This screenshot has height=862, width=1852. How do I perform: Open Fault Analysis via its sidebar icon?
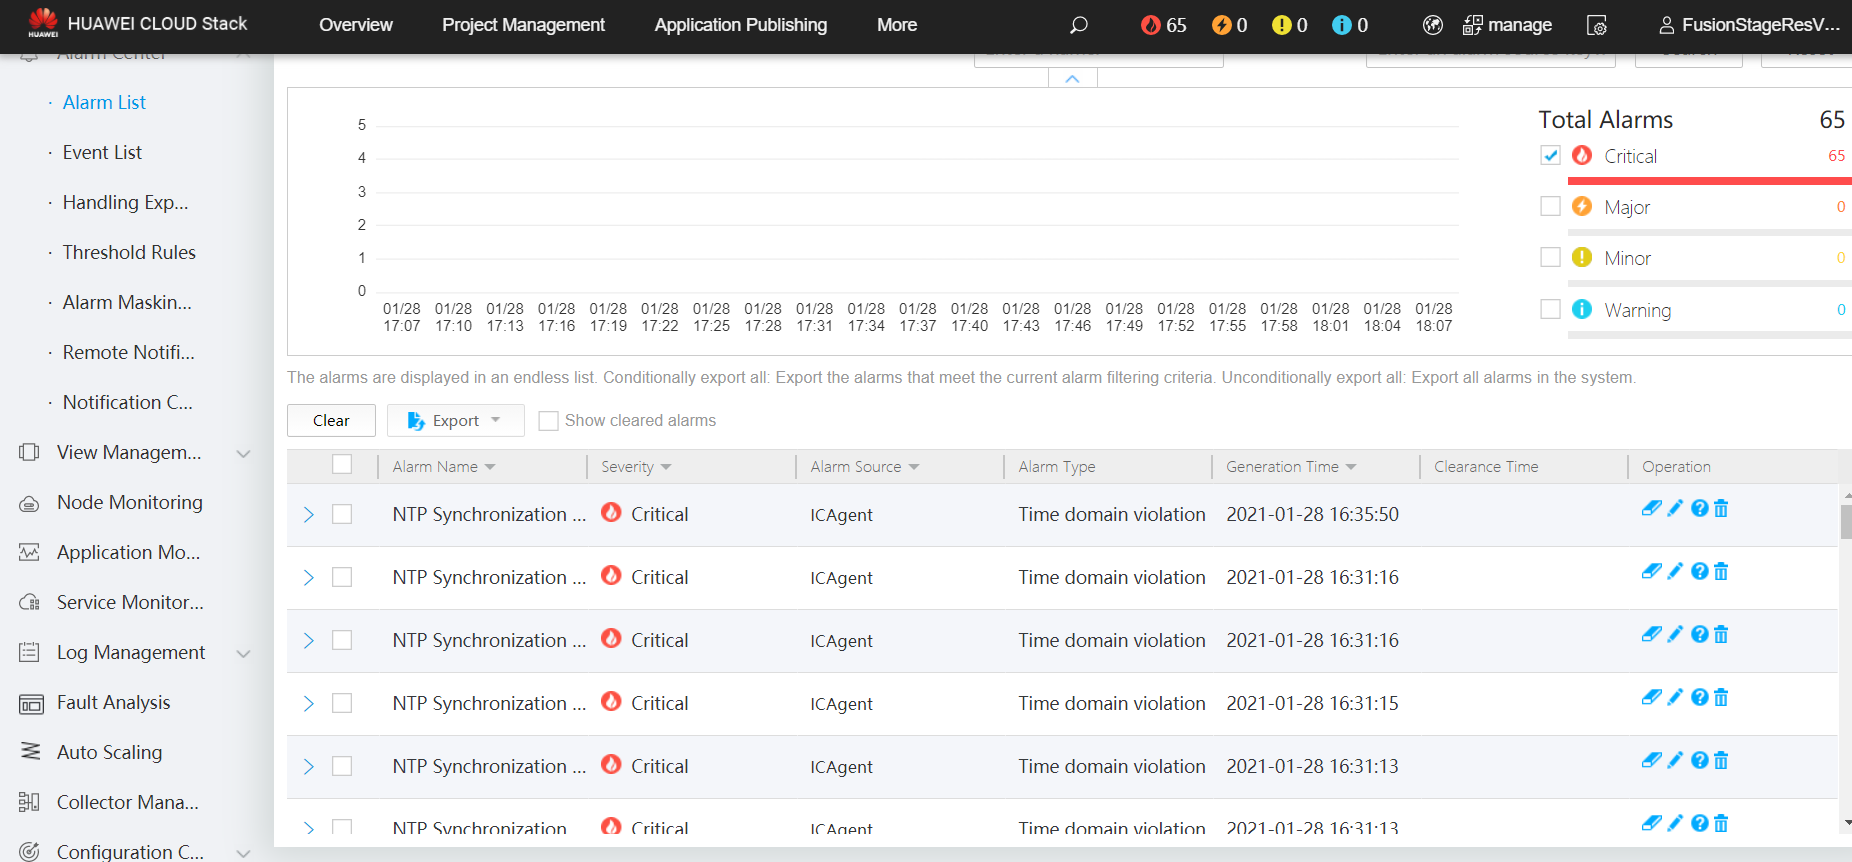point(31,704)
